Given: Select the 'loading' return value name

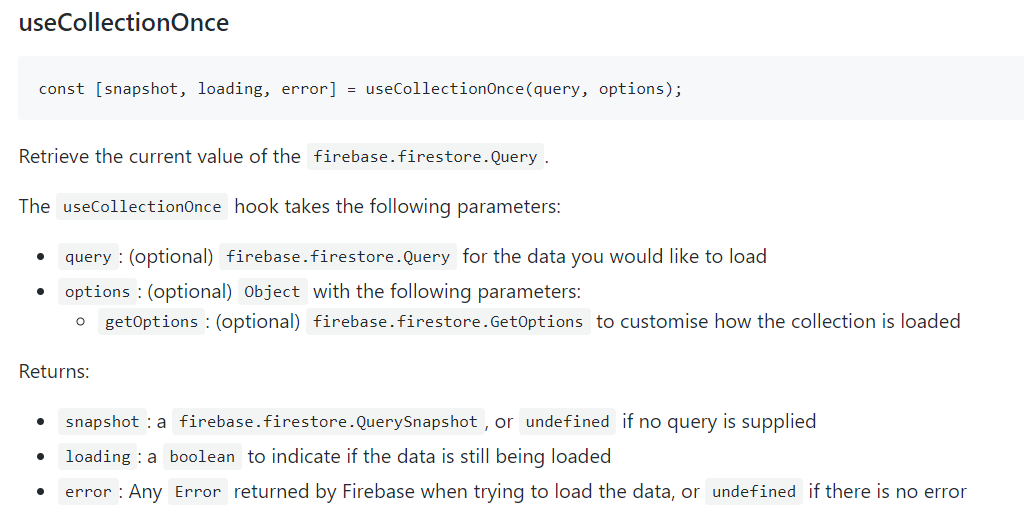Looking at the screenshot, I should [98, 457].
